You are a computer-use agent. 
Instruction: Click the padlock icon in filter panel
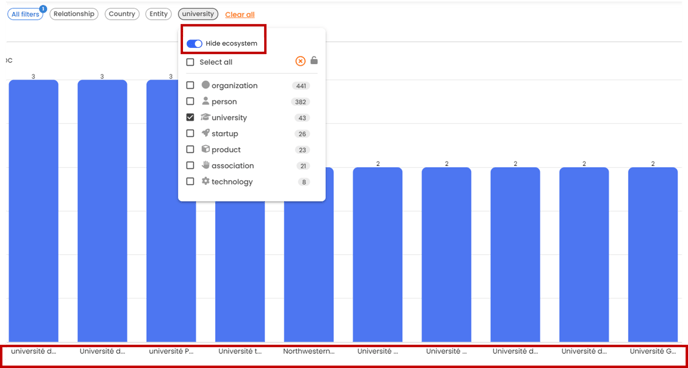click(314, 61)
